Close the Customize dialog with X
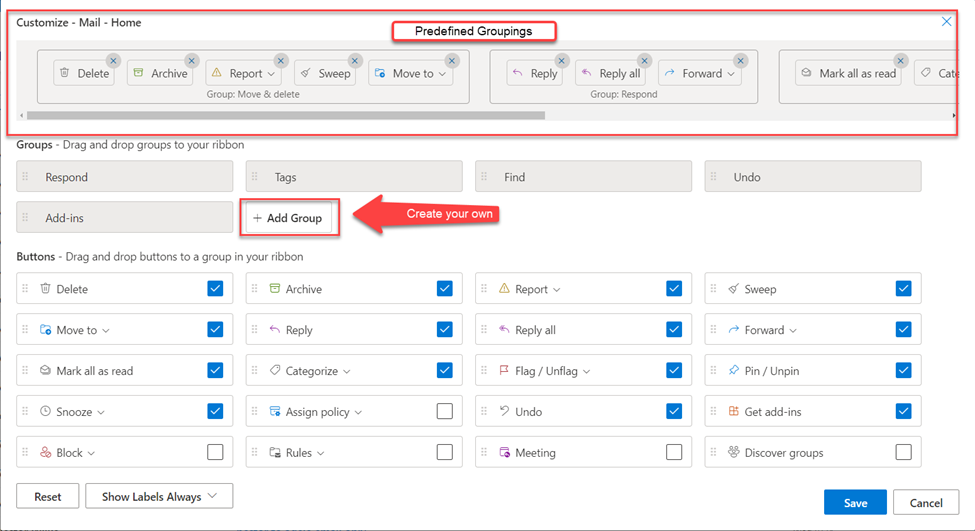The height and width of the screenshot is (531, 975). [x=946, y=22]
